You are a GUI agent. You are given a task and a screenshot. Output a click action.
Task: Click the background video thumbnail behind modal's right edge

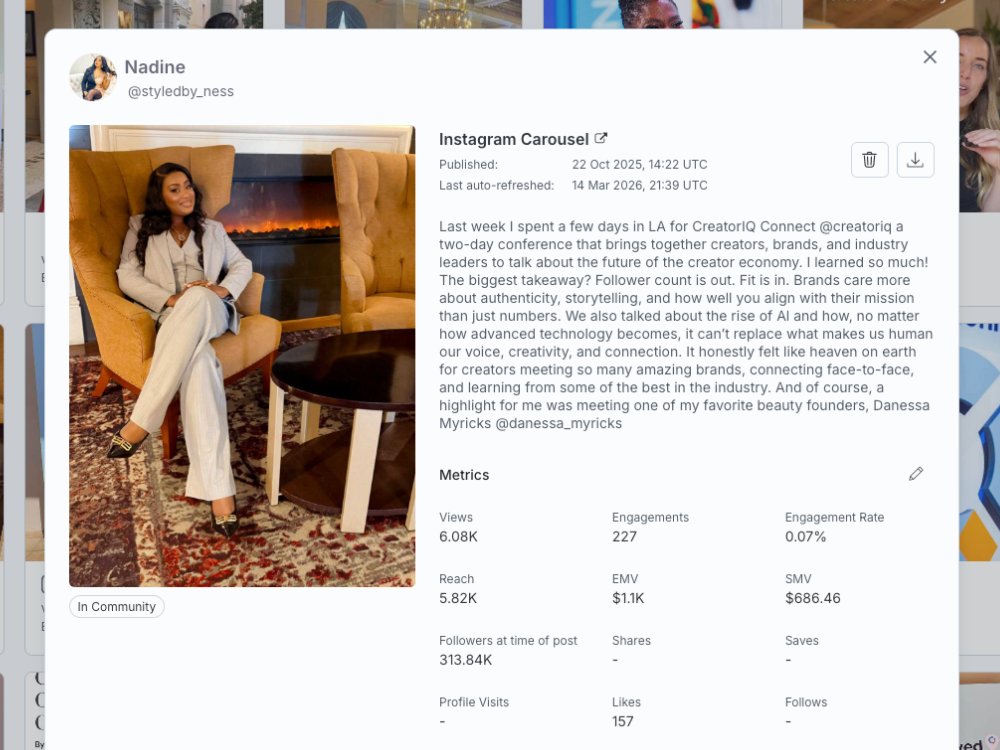point(980,120)
